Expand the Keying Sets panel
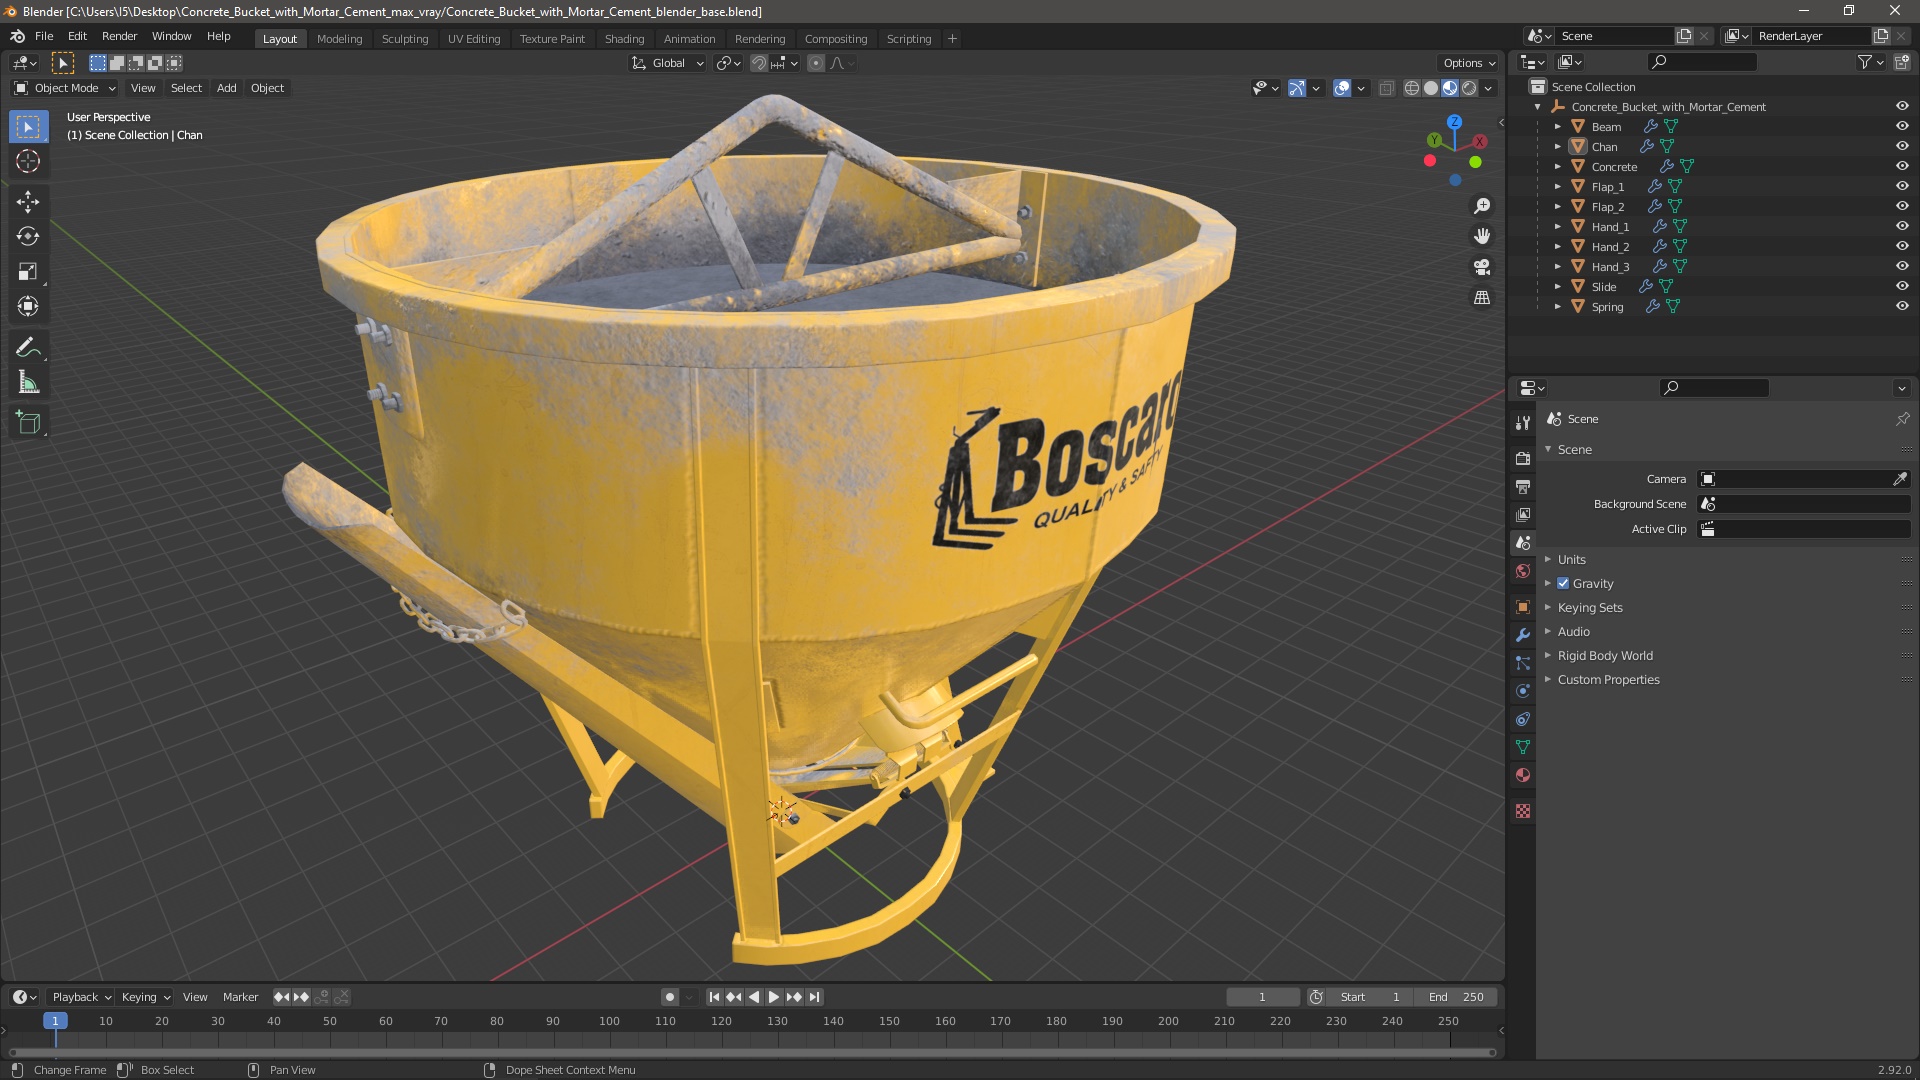Viewport: 1920px width, 1080px height. pos(1590,607)
